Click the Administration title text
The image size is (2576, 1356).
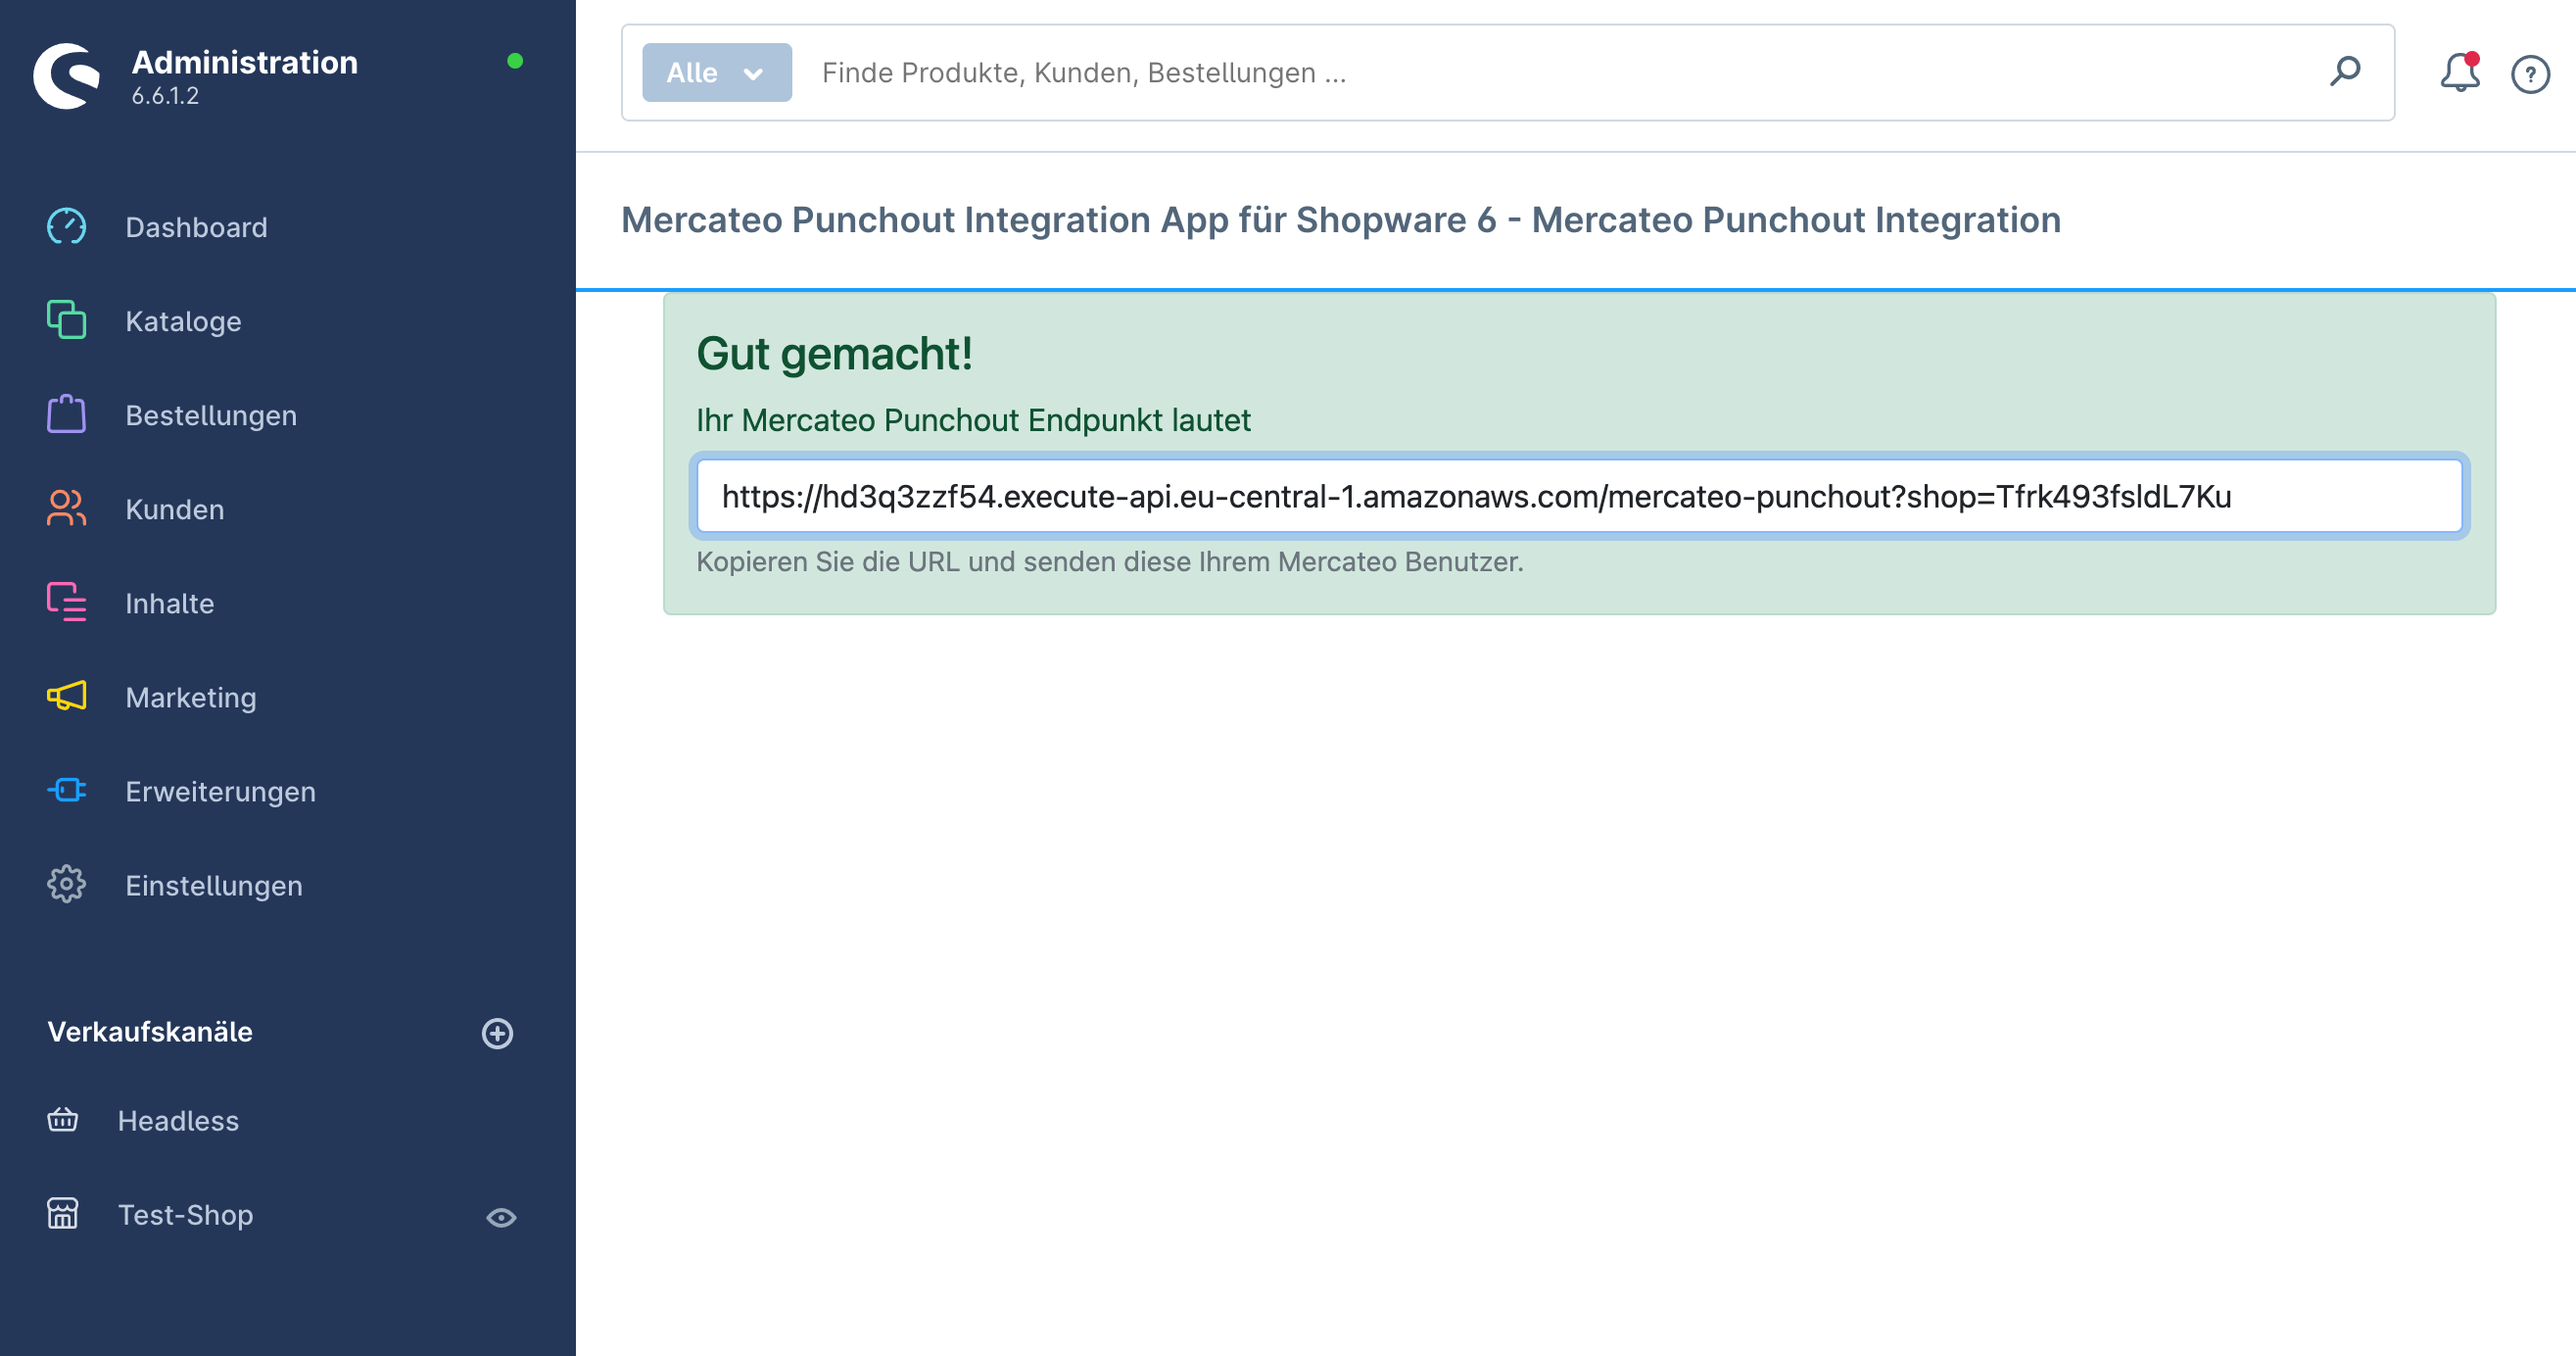tap(245, 62)
